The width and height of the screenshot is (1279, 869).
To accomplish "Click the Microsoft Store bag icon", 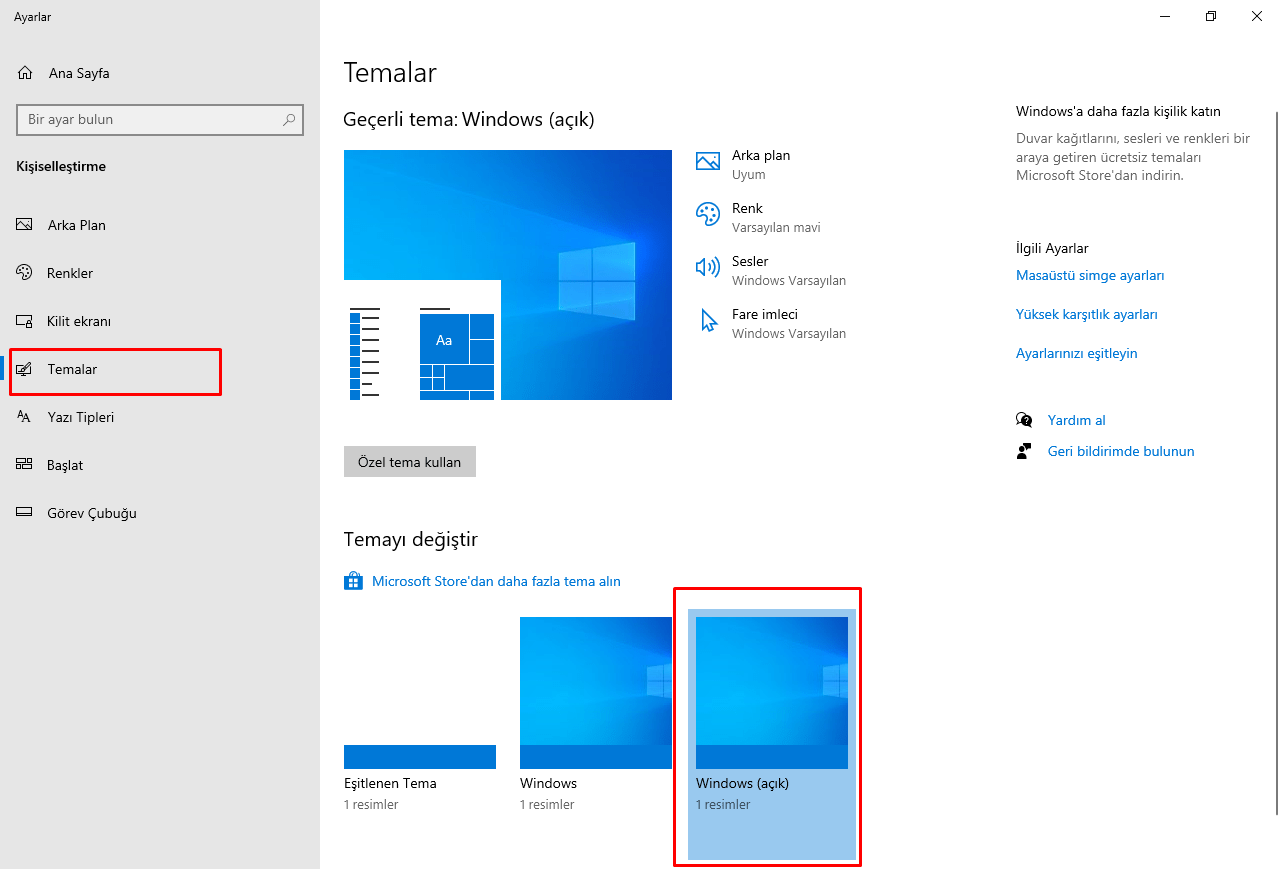I will (353, 581).
